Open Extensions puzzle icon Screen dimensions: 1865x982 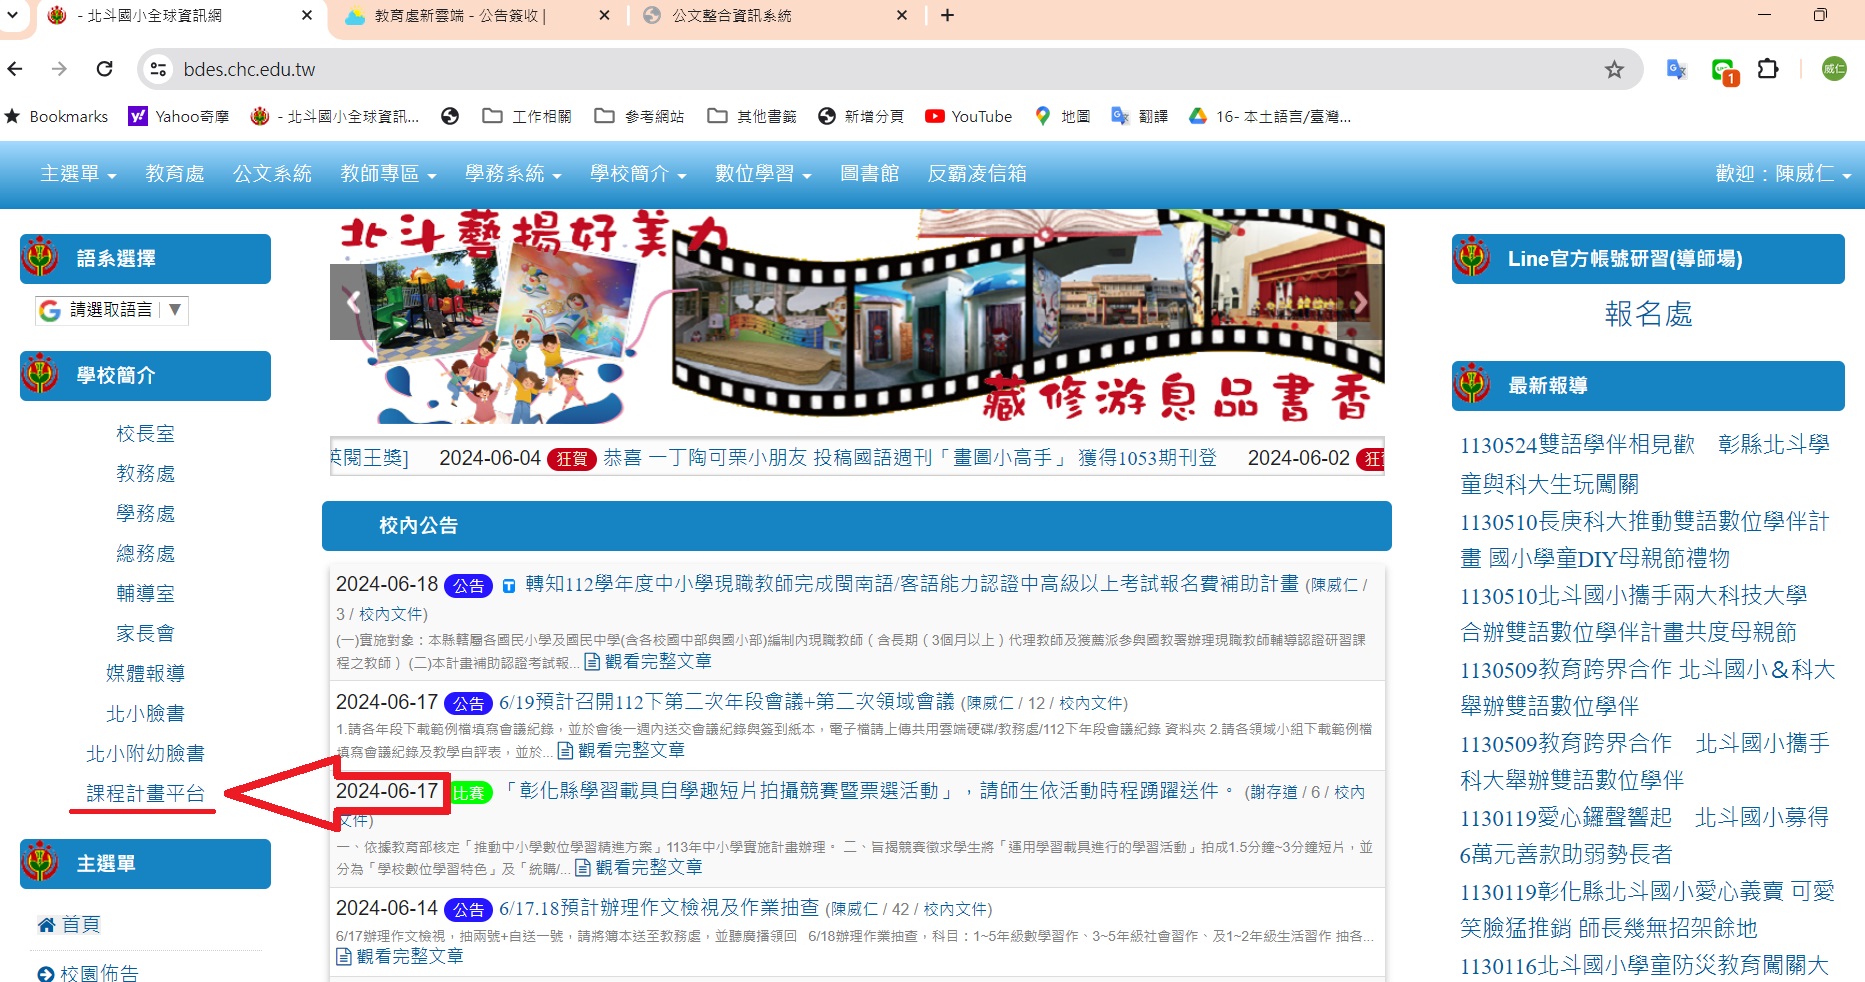[1768, 69]
